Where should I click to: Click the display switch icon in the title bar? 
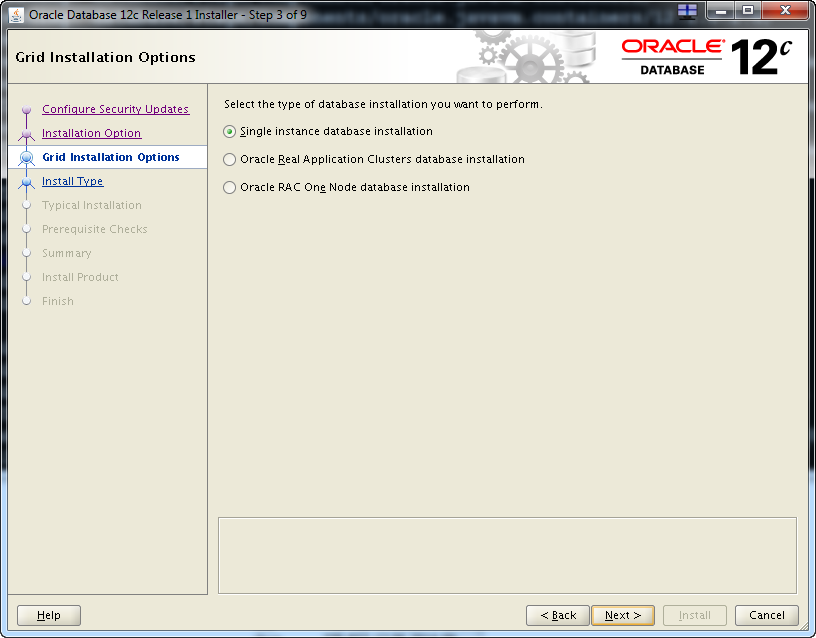[x=687, y=11]
